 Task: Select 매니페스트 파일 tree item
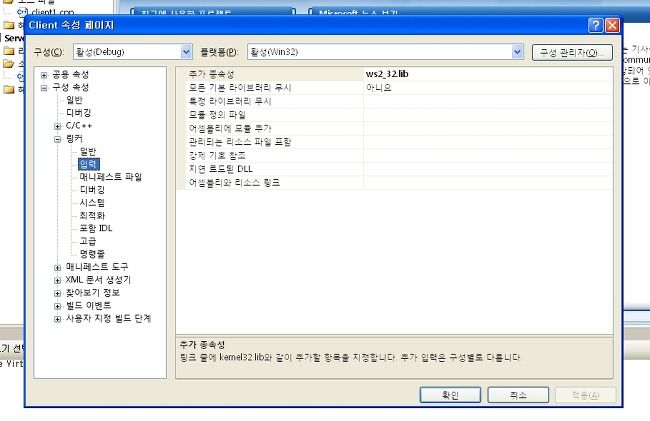pyautogui.click(x=111, y=177)
